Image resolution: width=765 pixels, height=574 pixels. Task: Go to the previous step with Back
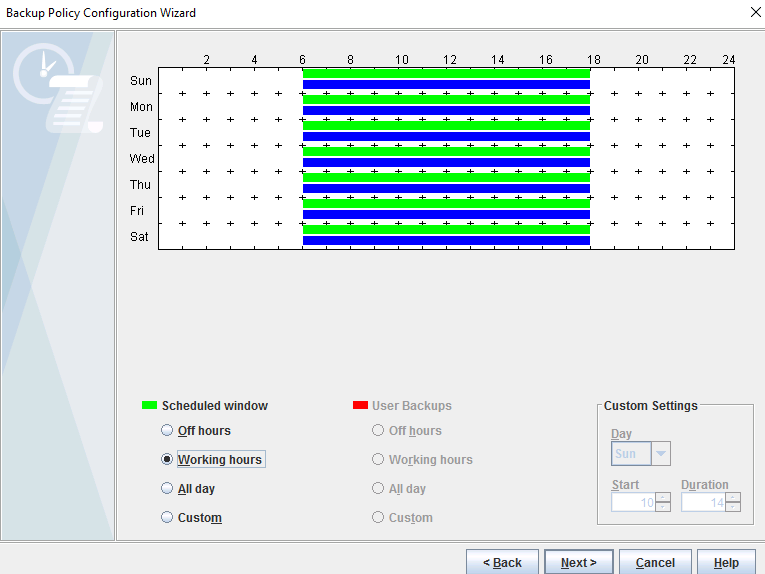pos(502,562)
